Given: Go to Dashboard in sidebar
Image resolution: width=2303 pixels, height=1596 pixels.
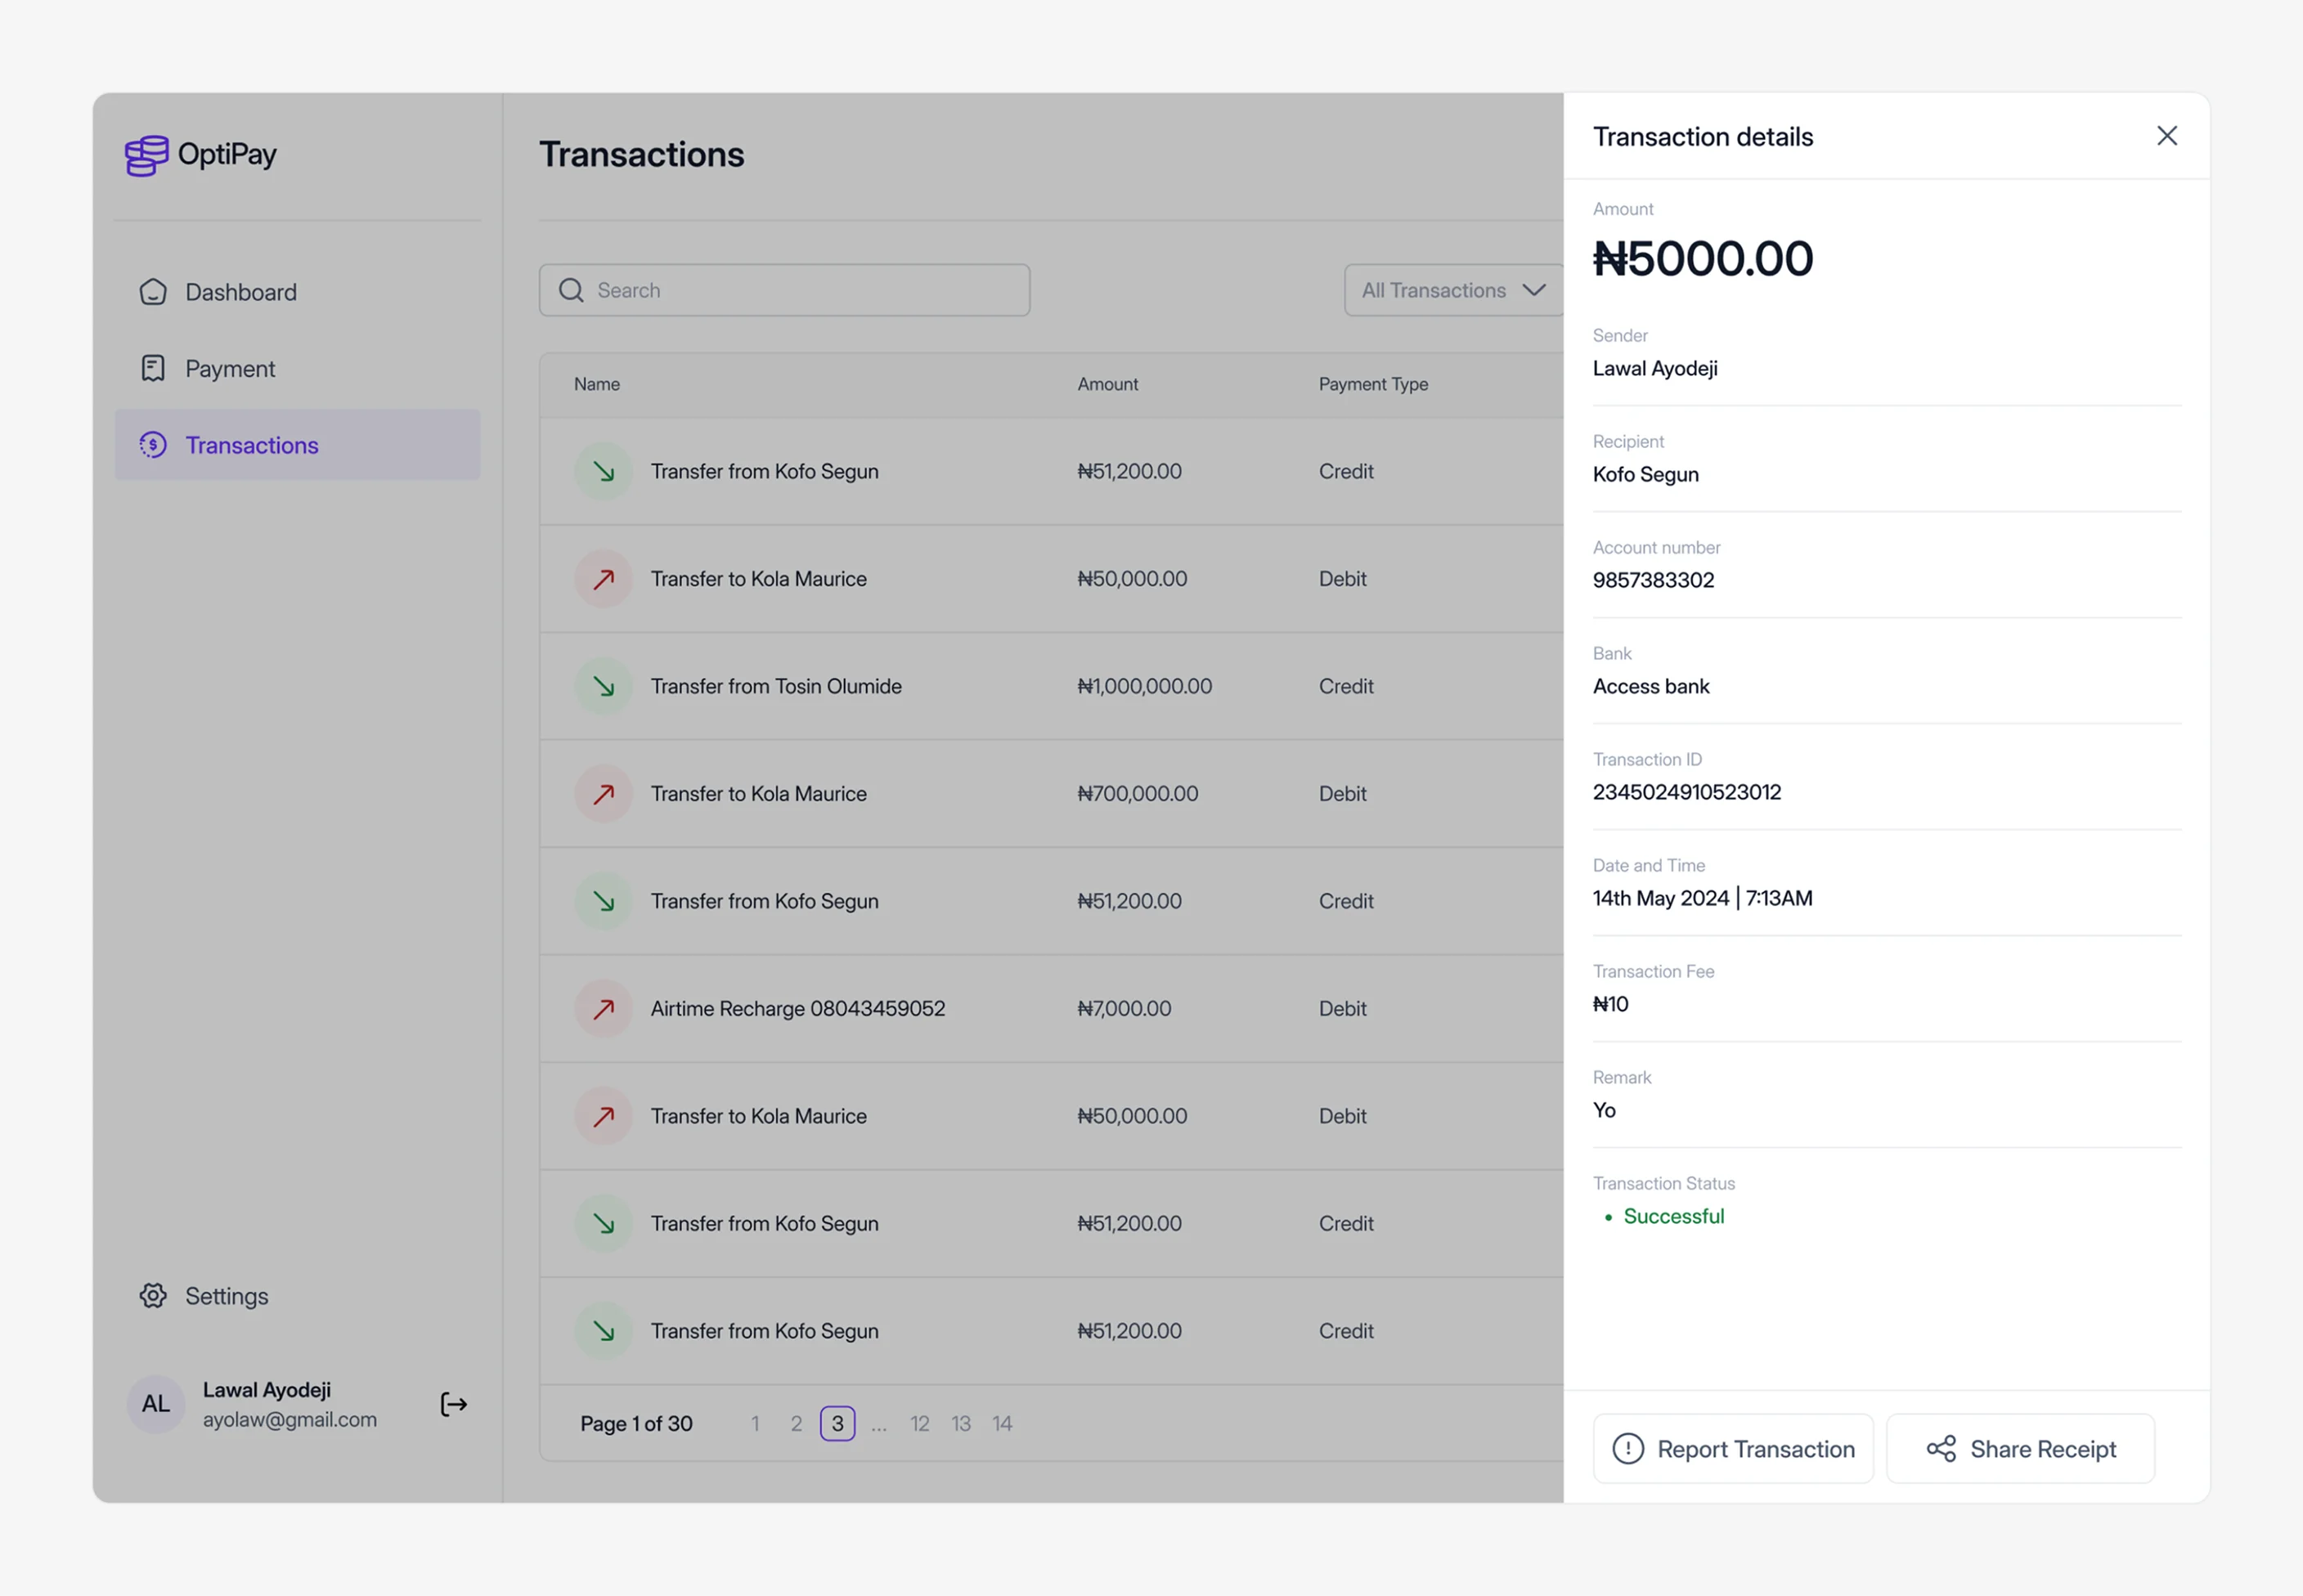Looking at the screenshot, I should [297, 292].
